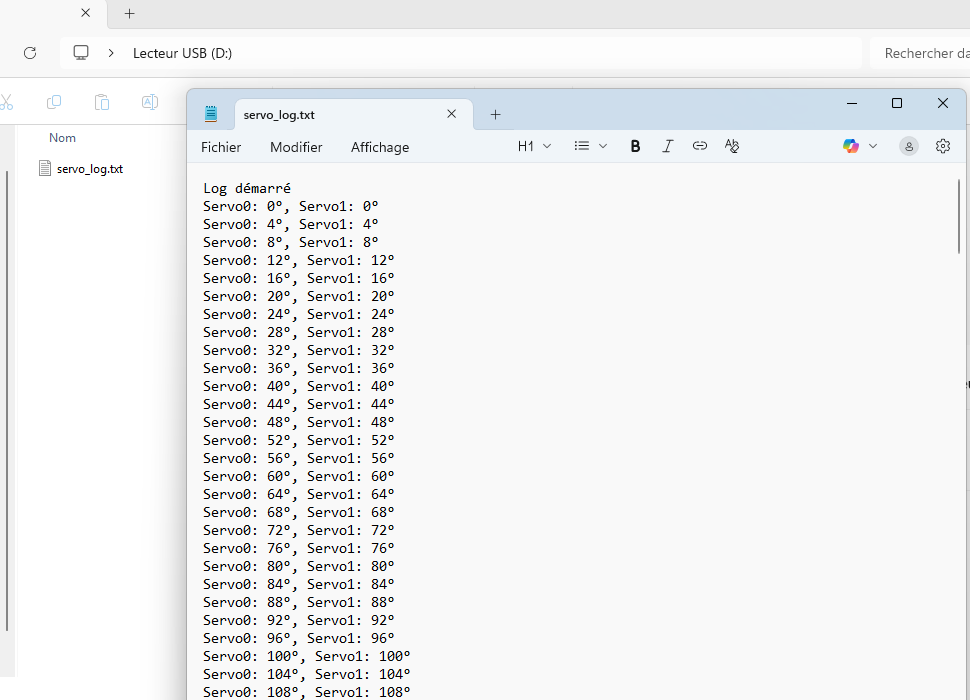This screenshot has height=700, width=970.
Task: Close the servo_log.txt tab
Action: [452, 114]
